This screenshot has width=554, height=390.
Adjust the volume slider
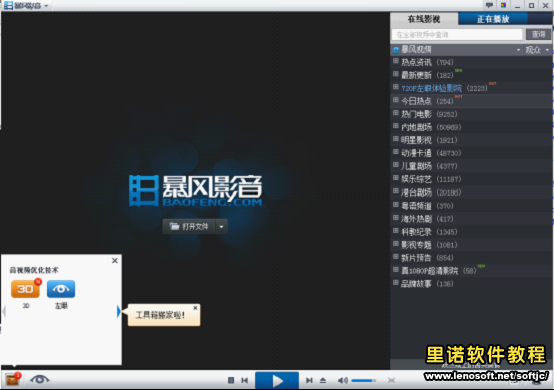[364, 380]
